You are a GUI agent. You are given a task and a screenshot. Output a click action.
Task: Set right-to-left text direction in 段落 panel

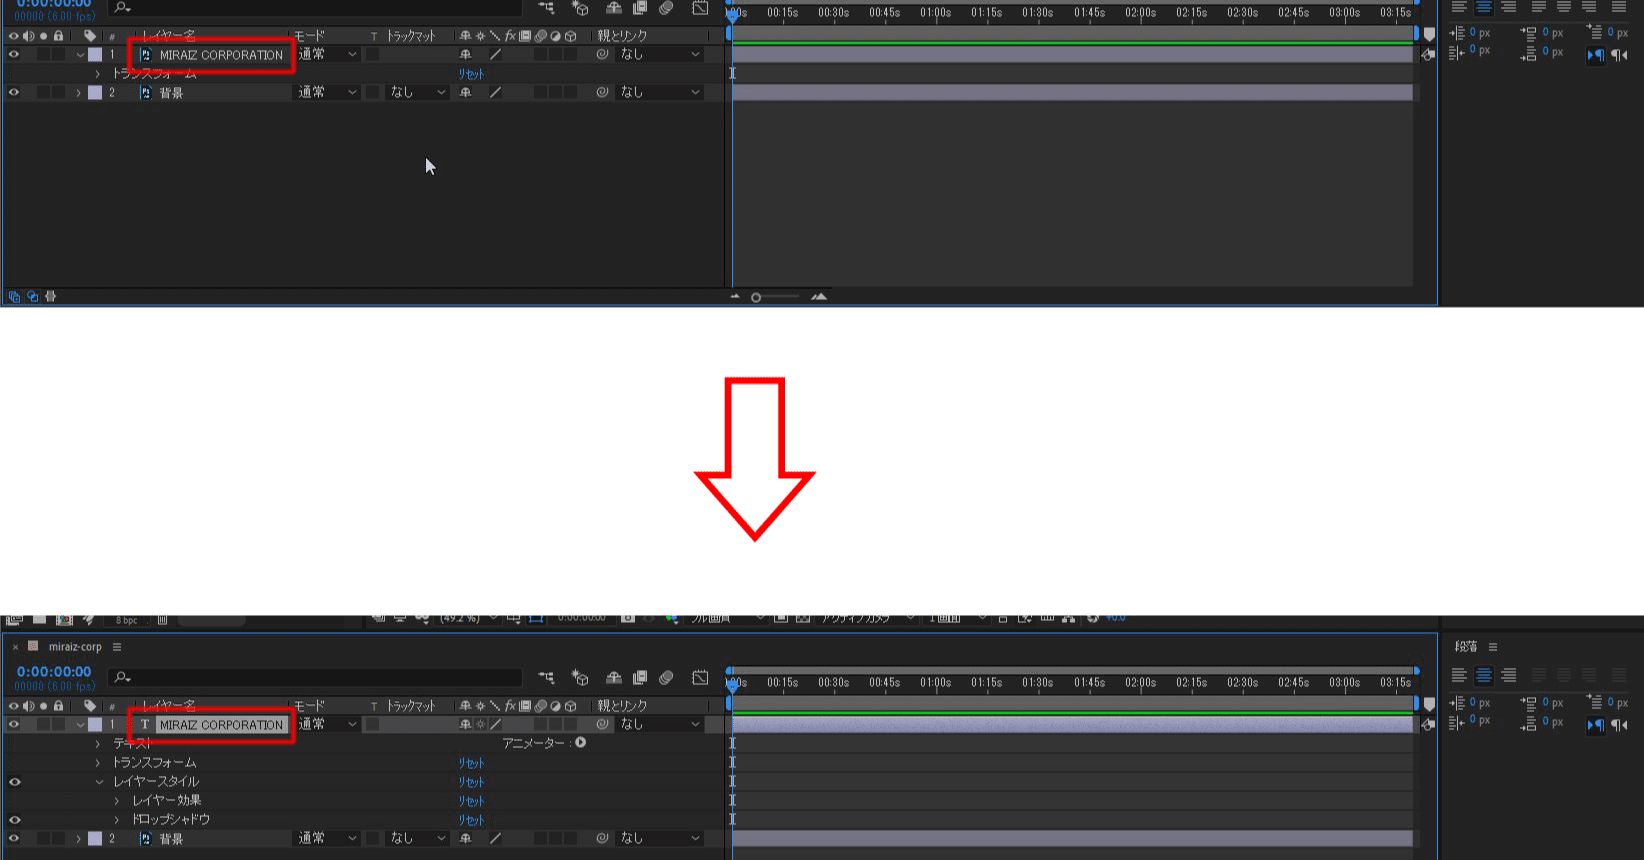[1619, 725]
